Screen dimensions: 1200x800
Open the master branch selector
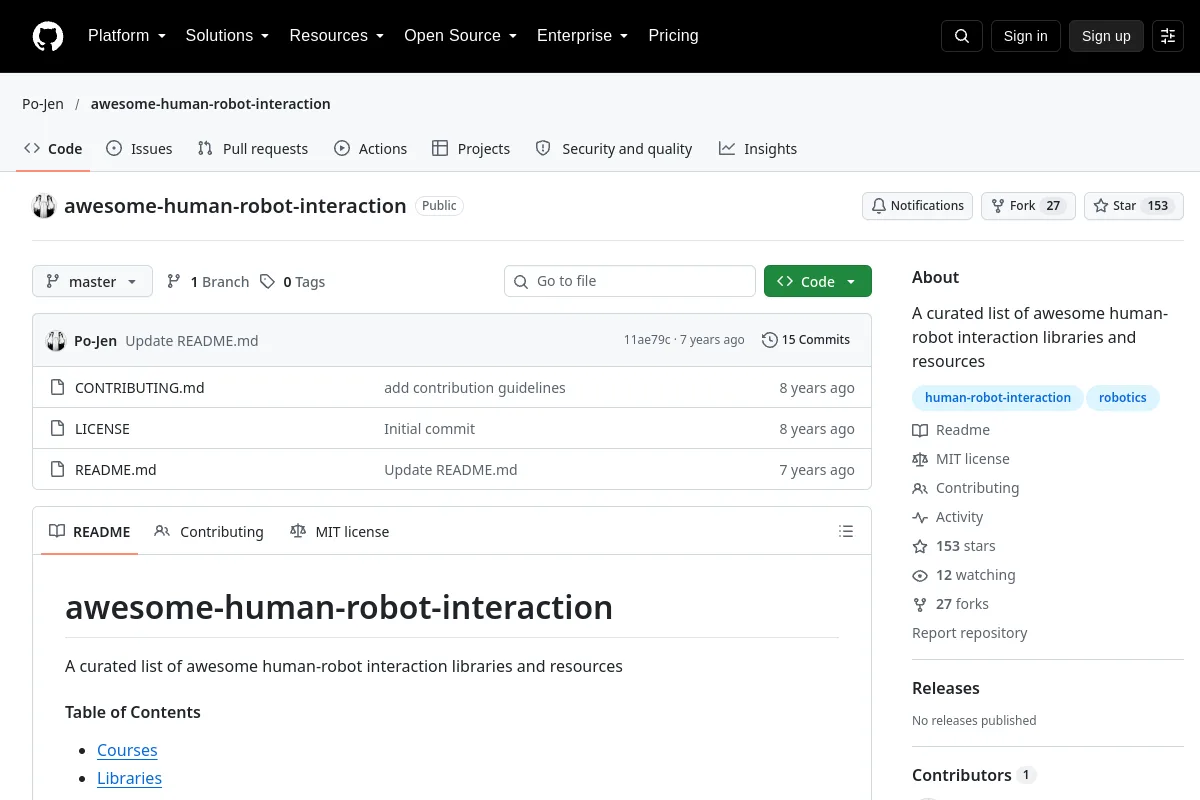tap(92, 281)
